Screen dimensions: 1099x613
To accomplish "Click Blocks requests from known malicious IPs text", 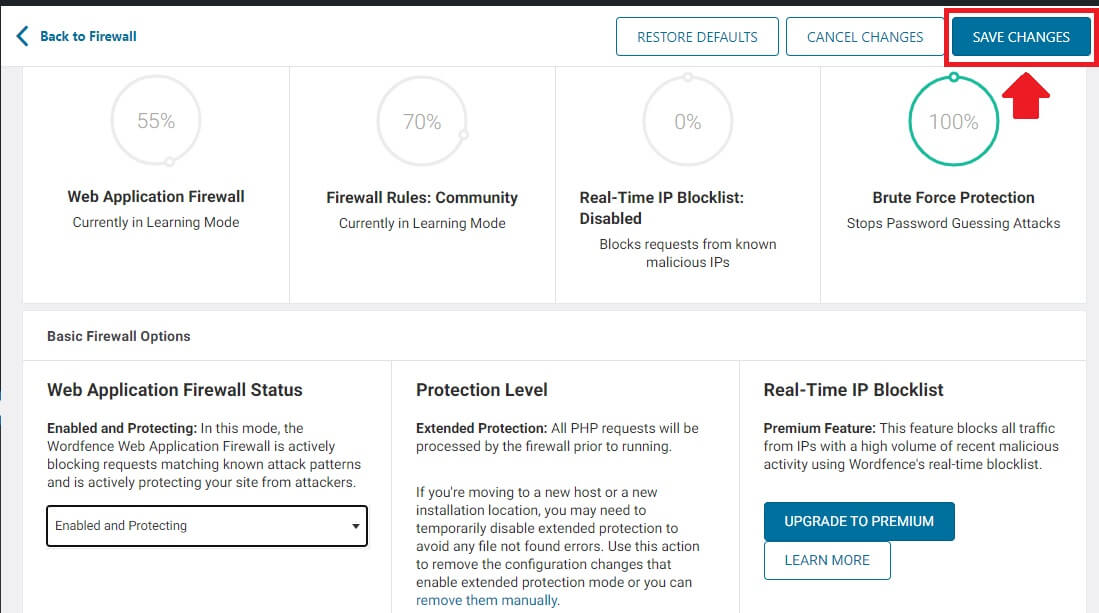I will click(688, 253).
